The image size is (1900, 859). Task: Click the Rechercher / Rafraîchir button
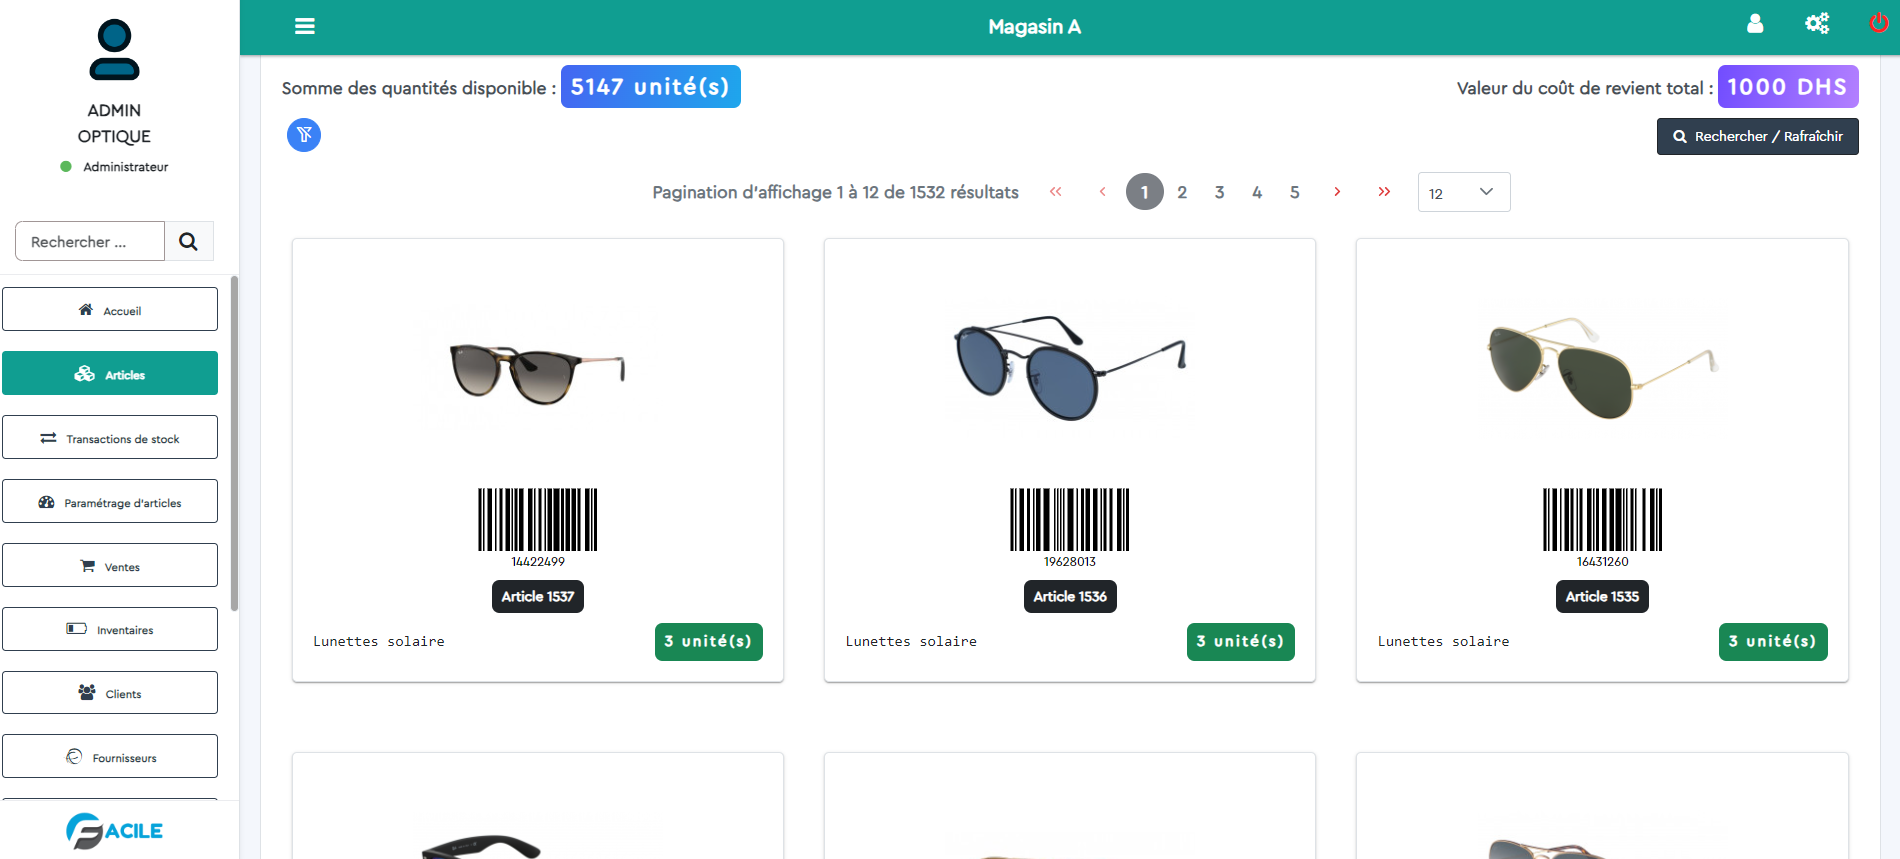point(1757,136)
